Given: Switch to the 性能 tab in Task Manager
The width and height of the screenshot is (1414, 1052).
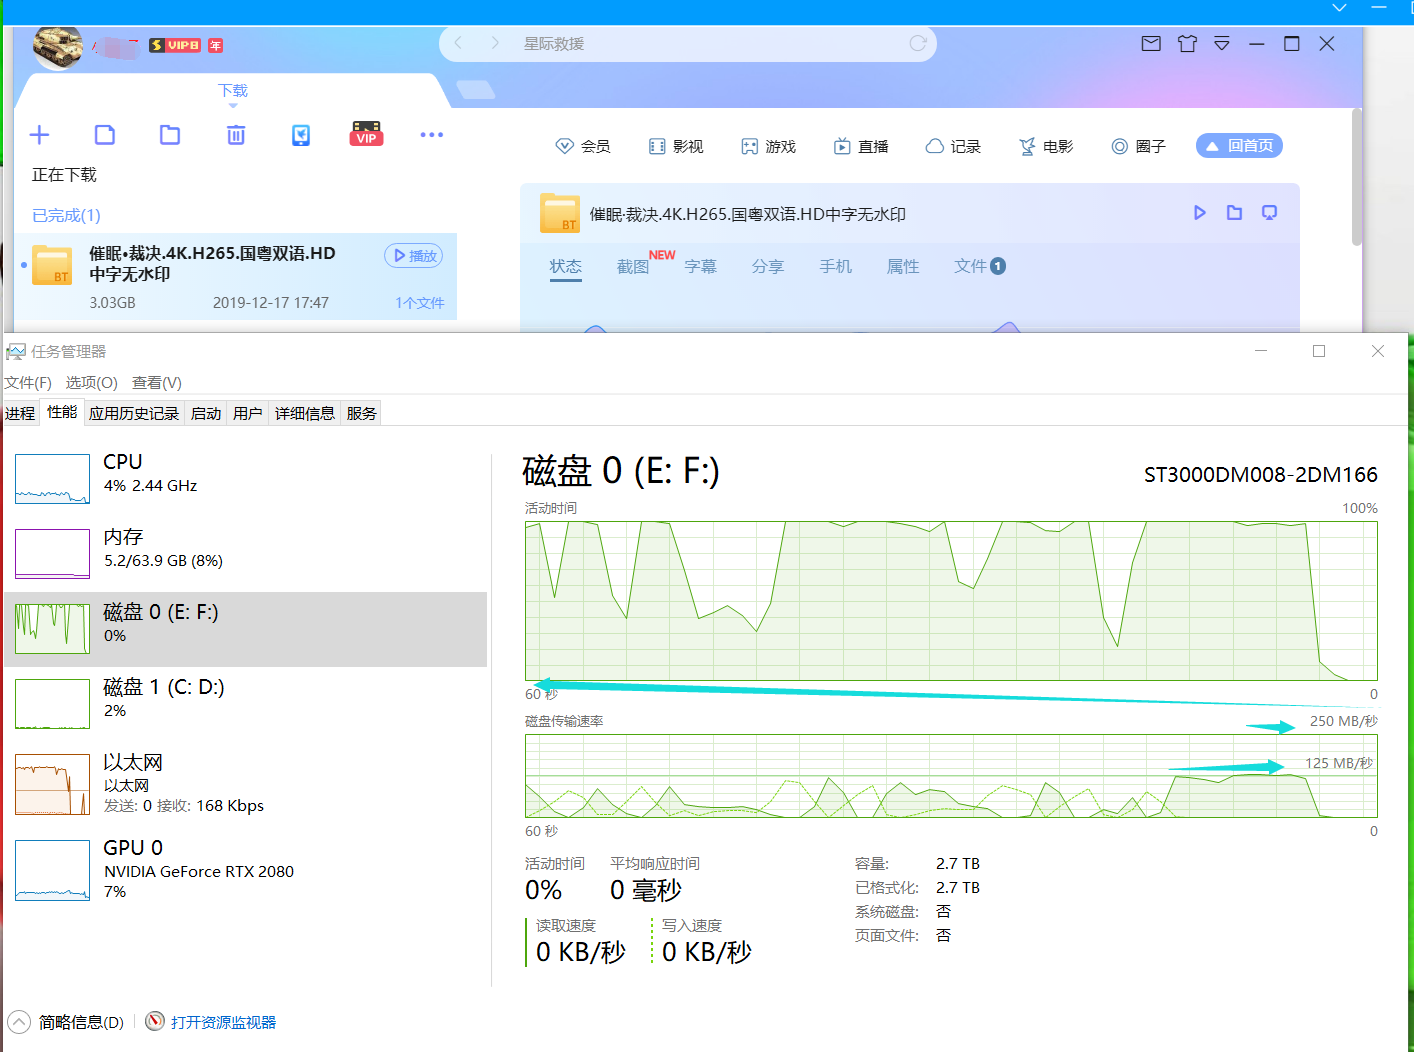Looking at the screenshot, I should click(x=61, y=411).
